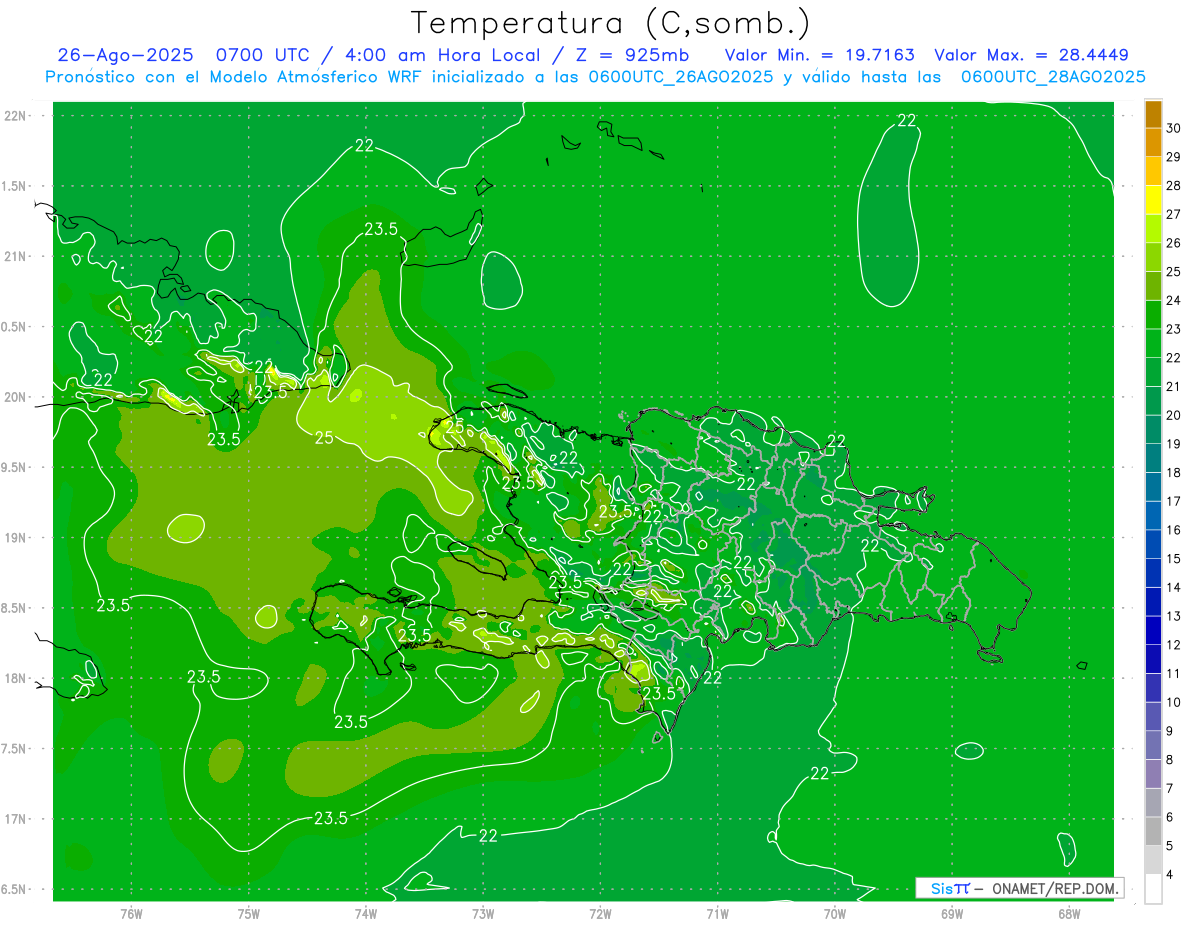Click the "20N" latitude axis label
Screen dimensions: 1200x927
[x=15, y=397]
